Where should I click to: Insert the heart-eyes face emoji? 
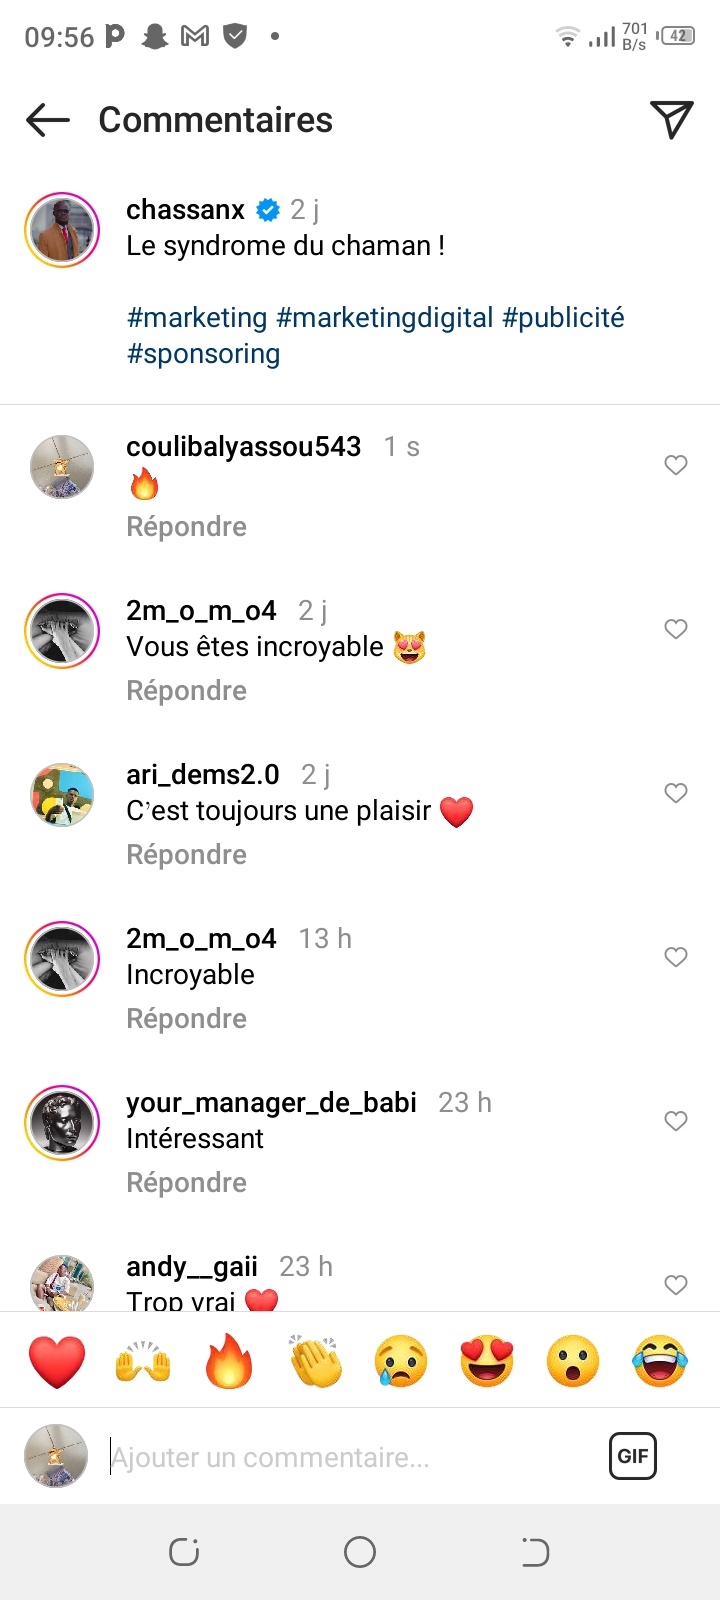pos(487,1361)
